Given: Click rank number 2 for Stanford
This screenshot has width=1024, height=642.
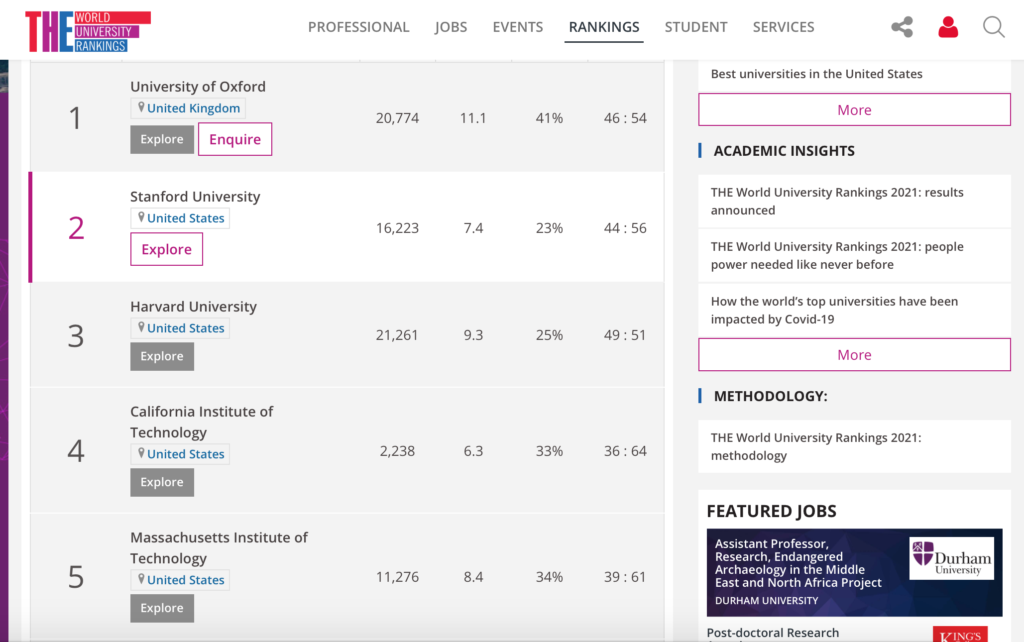Looking at the screenshot, I should [x=76, y=228].
